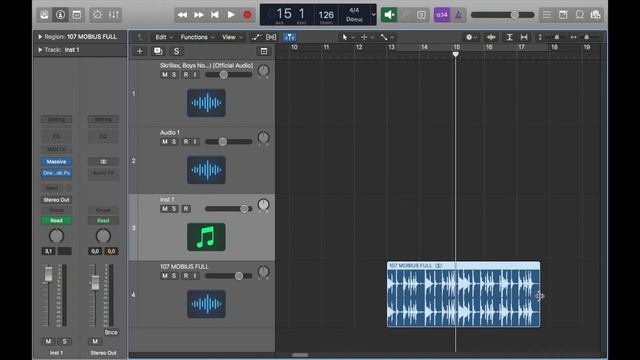
Task: Open the Pointer tool menu
Action: [x=347, y=37]
